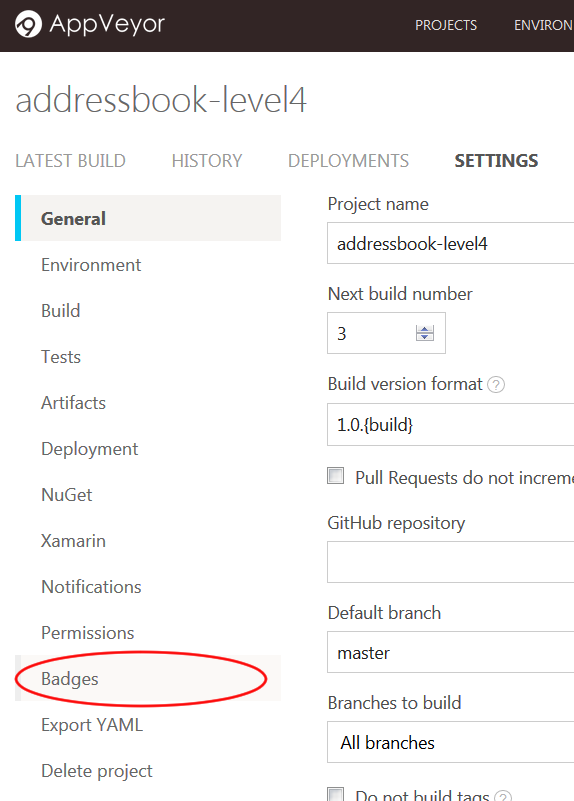Screen dimensions: 574x801
Task: Click the Do not build tags help icon
Action: [503, 796]
